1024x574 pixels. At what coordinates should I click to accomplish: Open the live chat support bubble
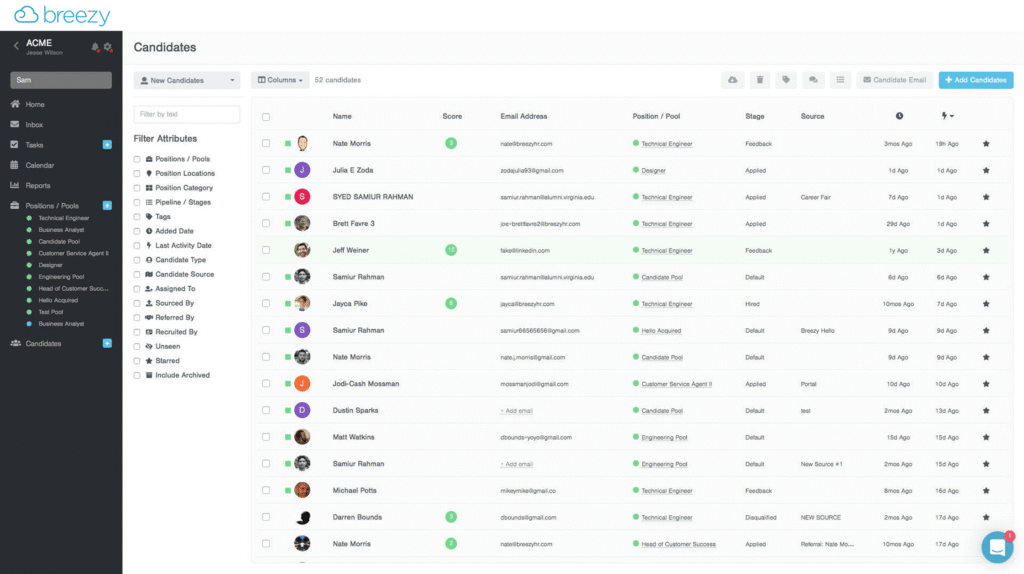(997, 547)
